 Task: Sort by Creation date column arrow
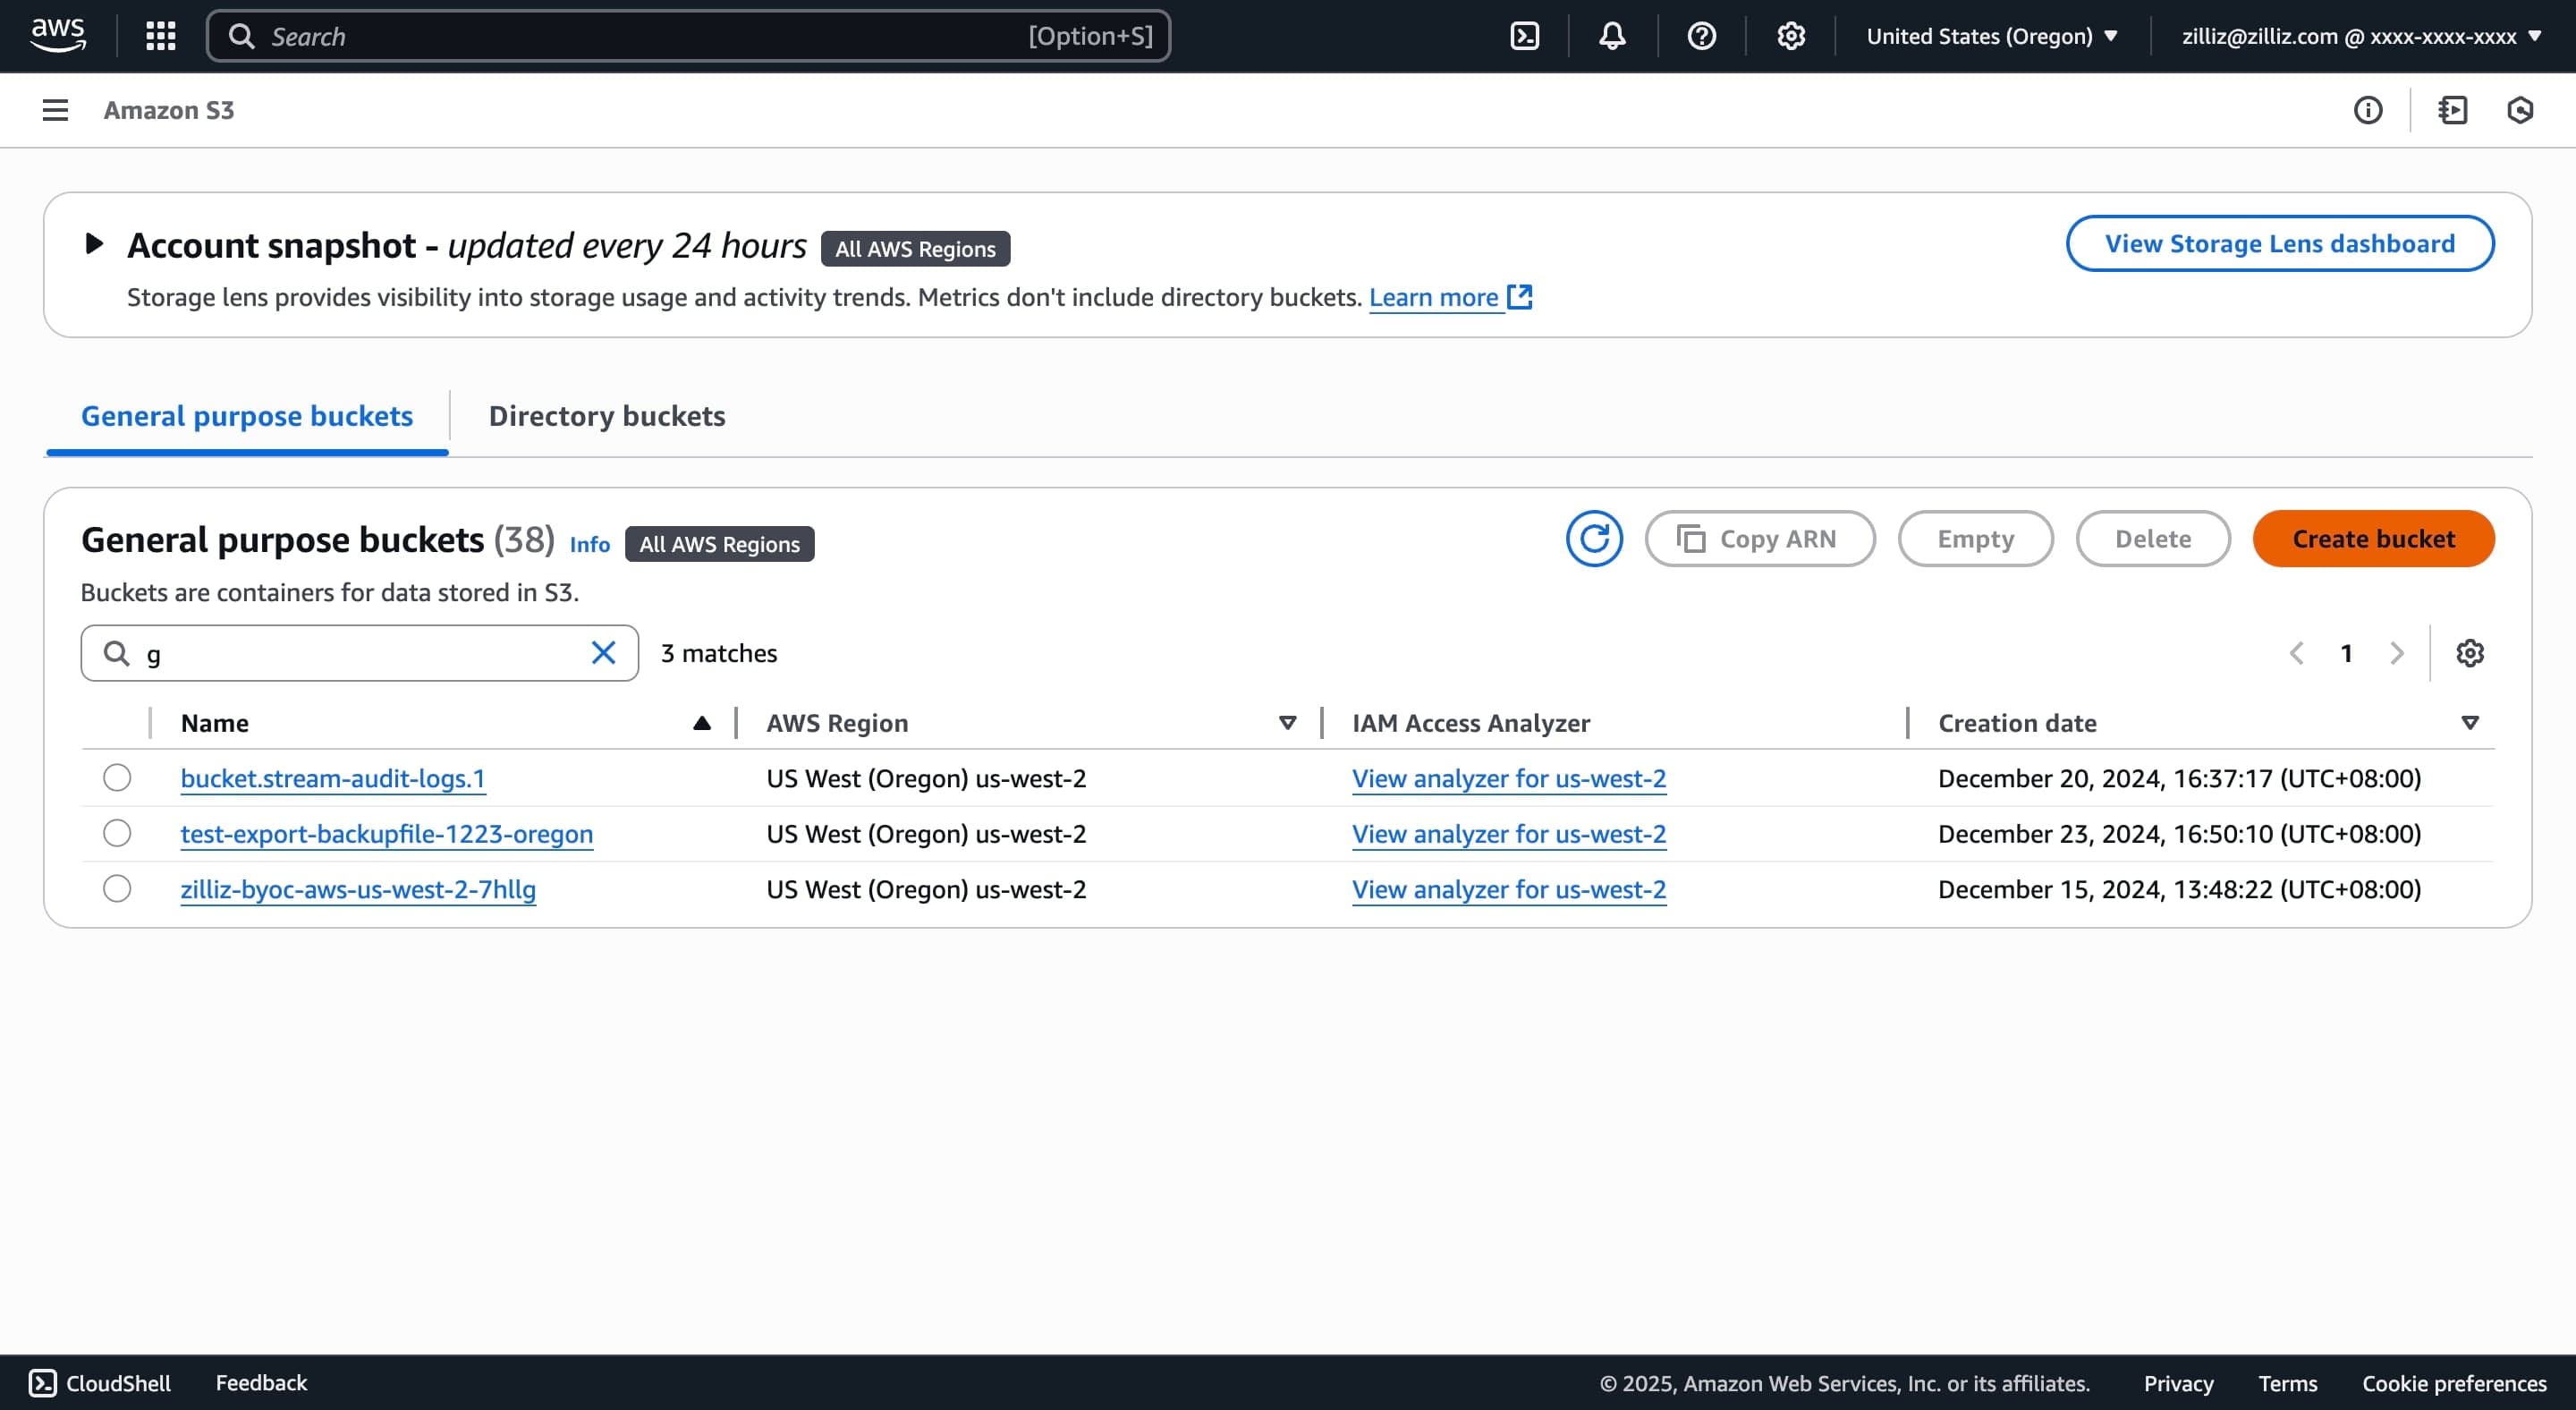[x=2470, y=723]
